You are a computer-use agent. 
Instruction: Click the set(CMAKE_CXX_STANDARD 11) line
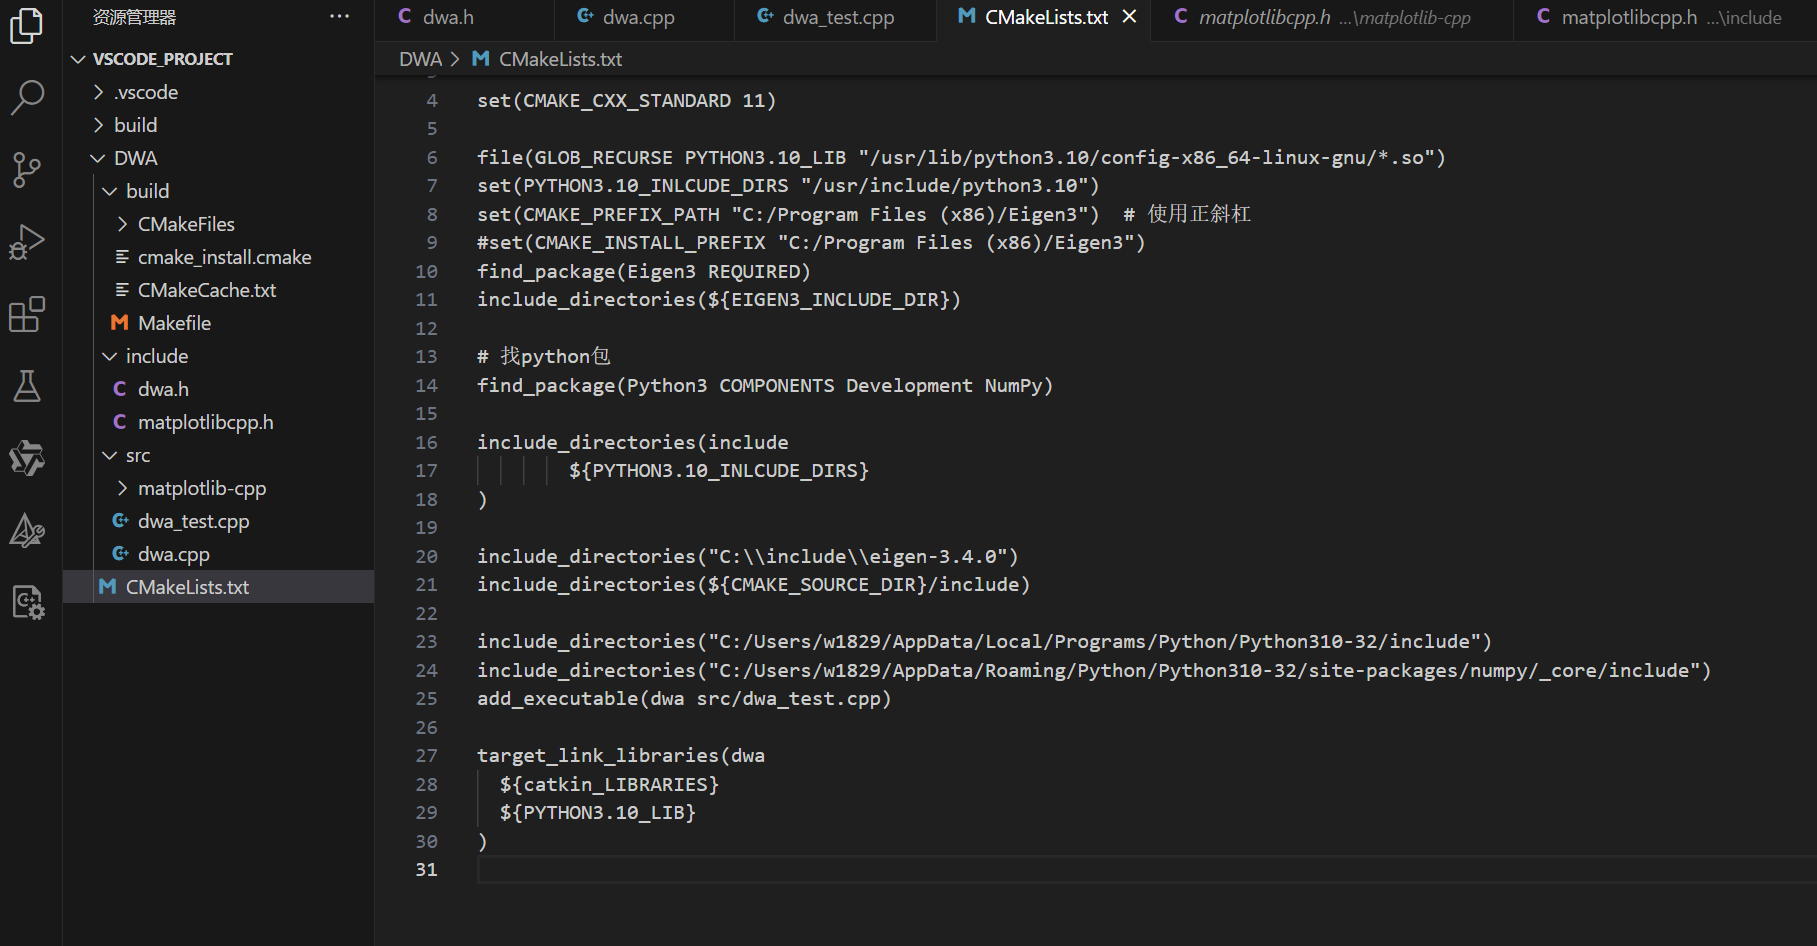626,100
